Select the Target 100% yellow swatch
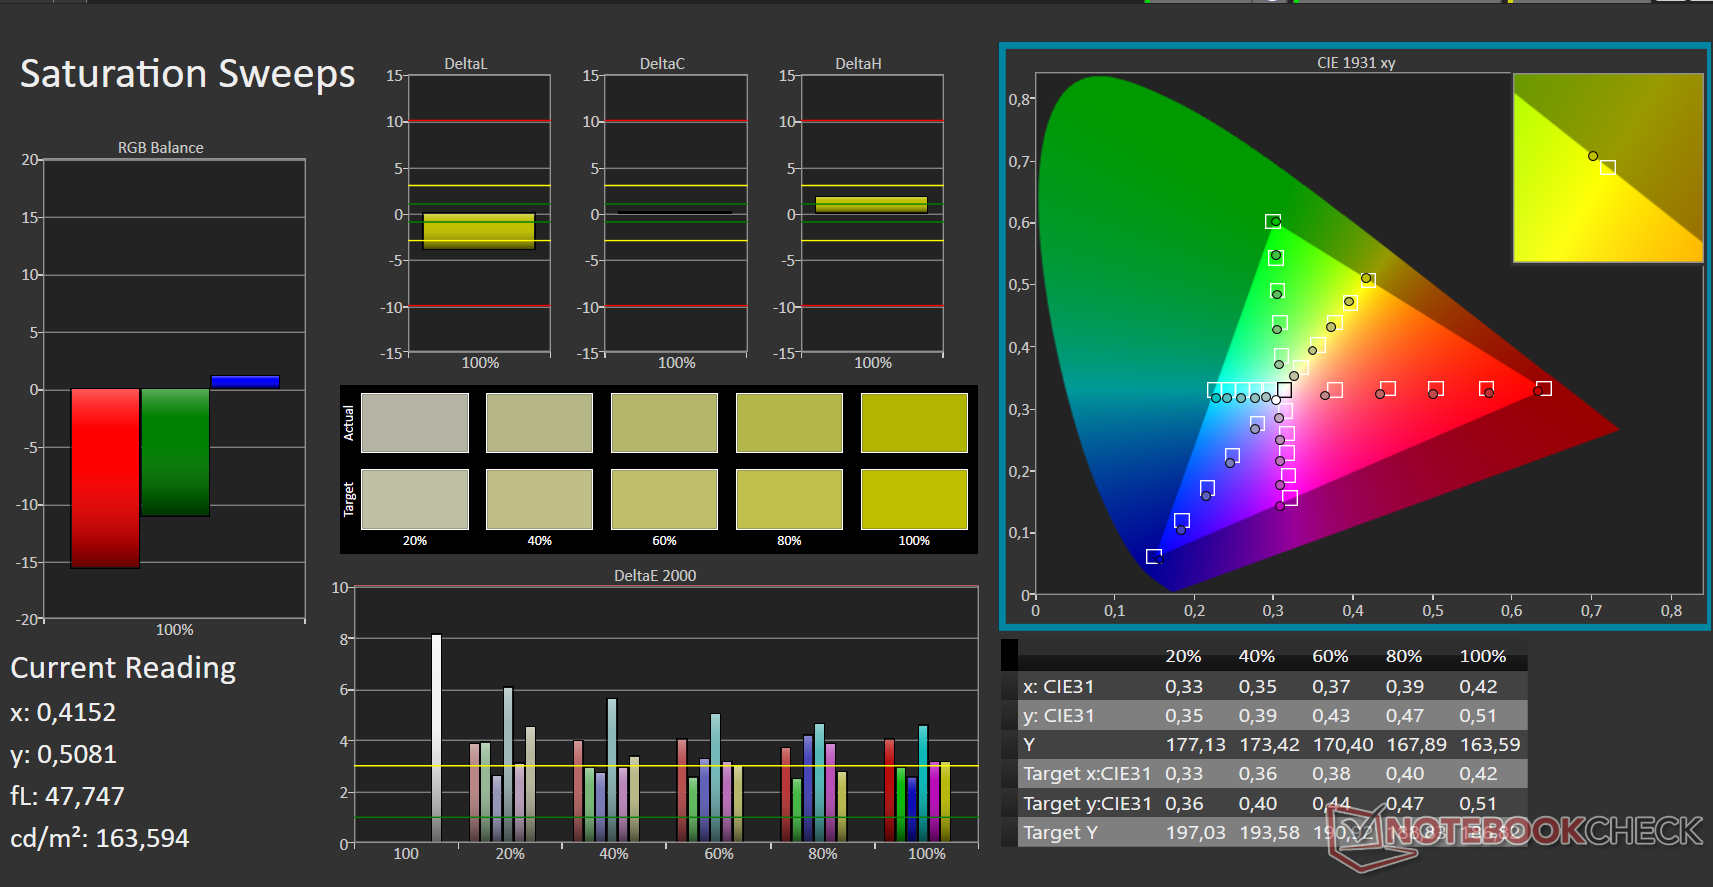1713x887 pixels. click(913, 499)
